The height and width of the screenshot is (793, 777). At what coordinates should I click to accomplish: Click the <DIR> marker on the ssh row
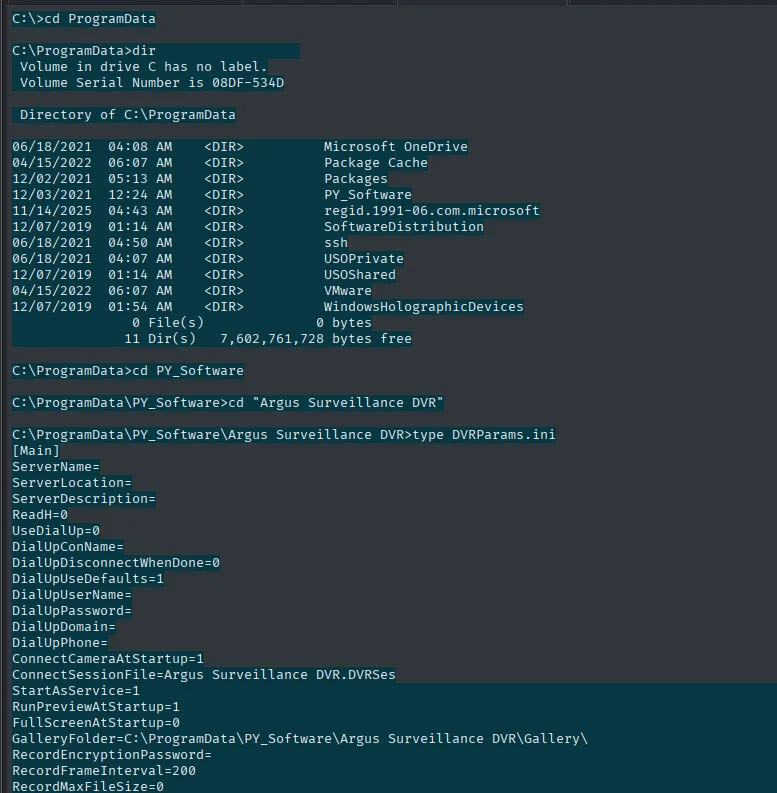click(224, 243)
